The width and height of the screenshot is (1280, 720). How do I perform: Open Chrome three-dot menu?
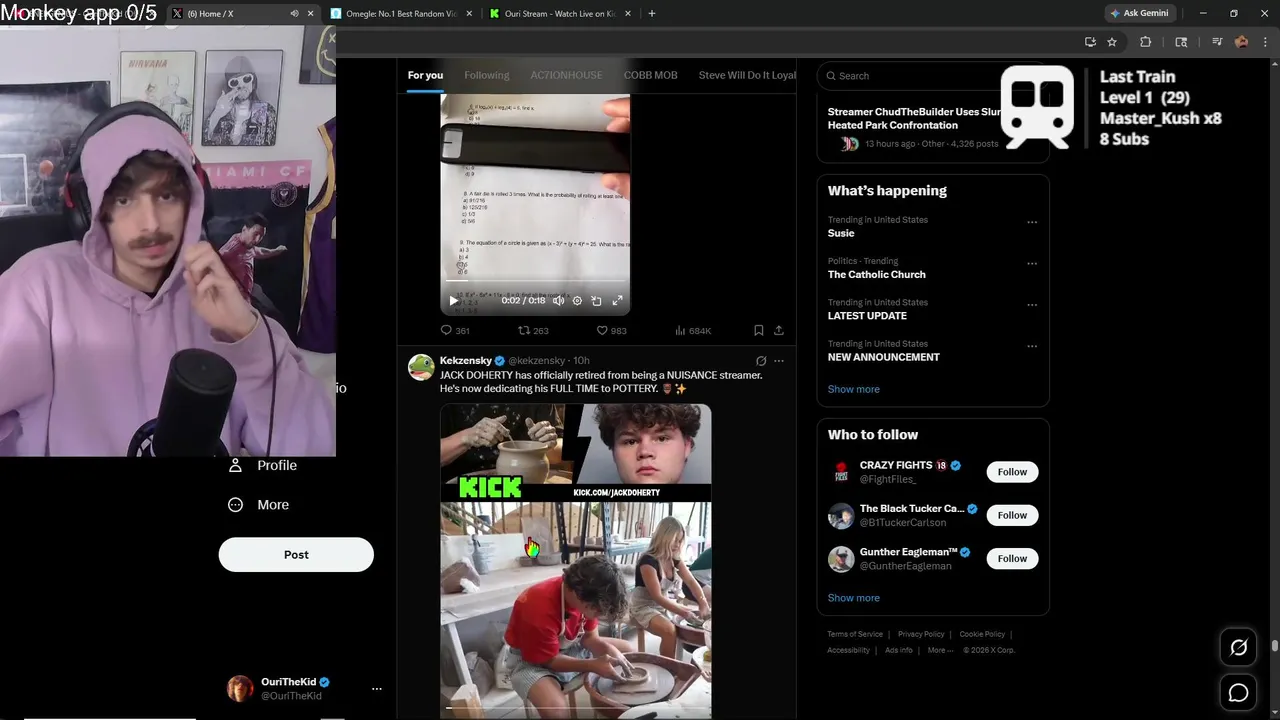pyautogui.click(x=1265, y=42)
